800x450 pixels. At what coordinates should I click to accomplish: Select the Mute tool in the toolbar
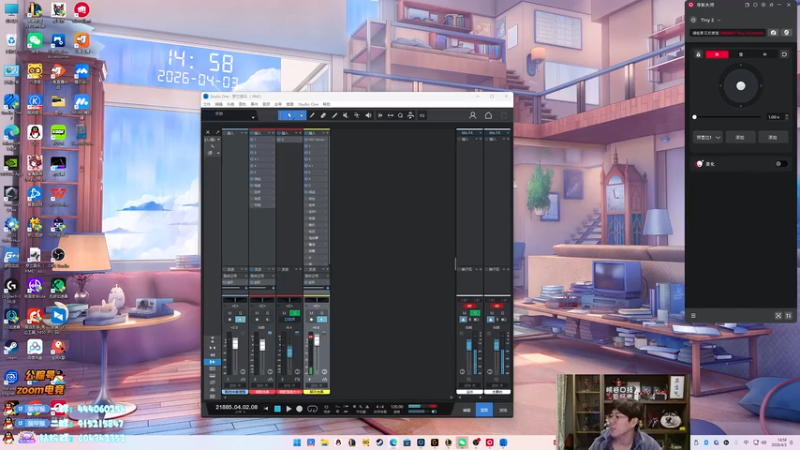pyautogui.click(x=345, y=116)
